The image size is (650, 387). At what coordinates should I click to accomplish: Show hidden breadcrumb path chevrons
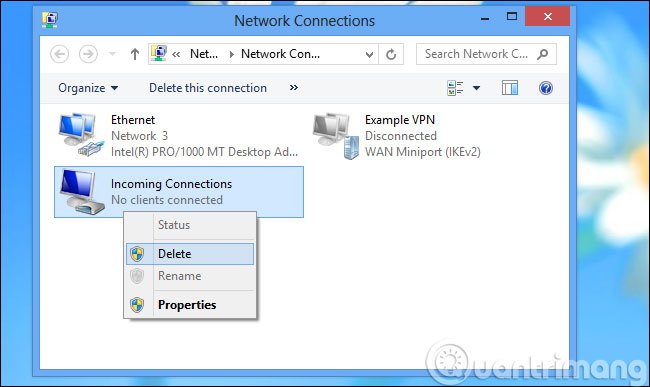point(176,54)
